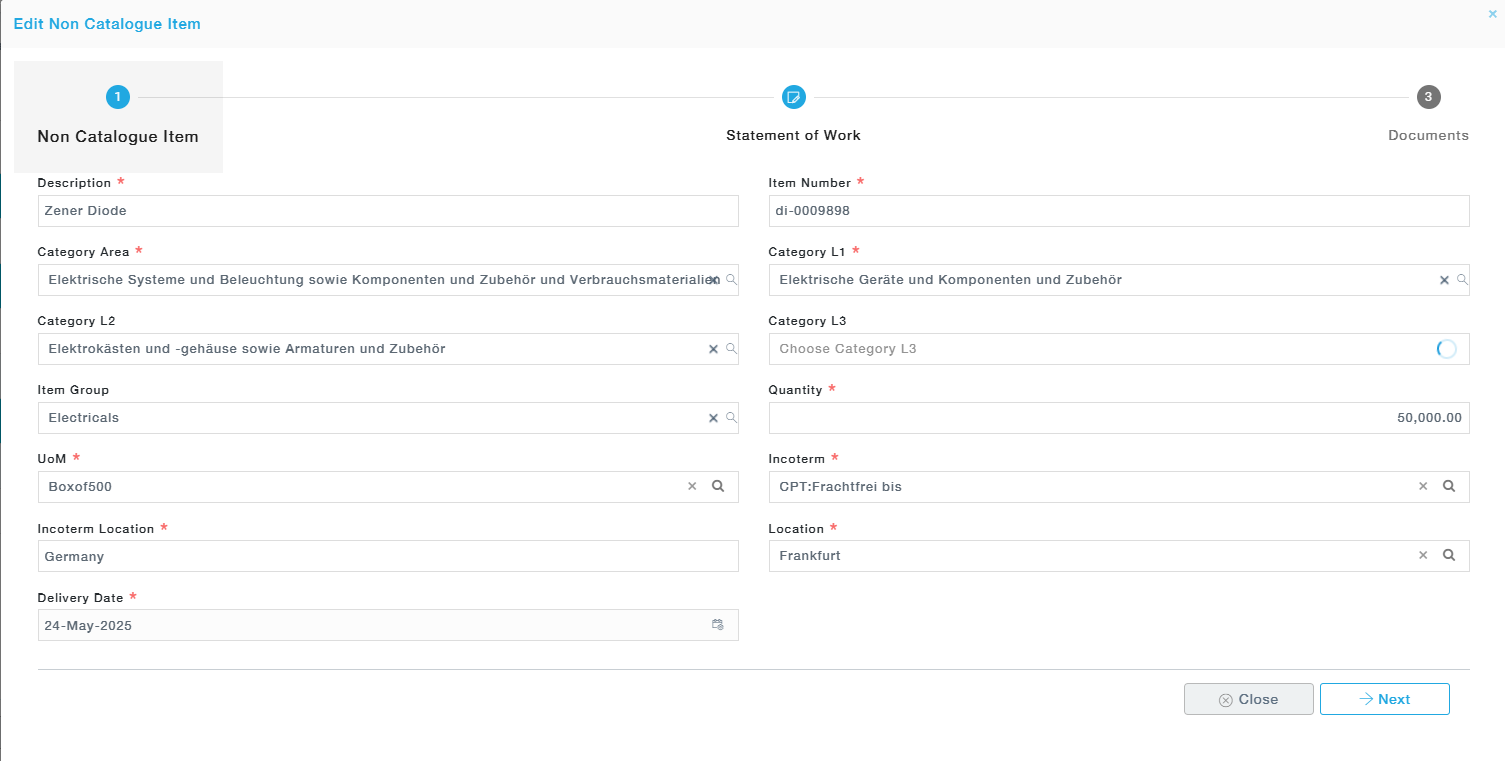Search UoM using magnifier icon

(x=718, y=487)
